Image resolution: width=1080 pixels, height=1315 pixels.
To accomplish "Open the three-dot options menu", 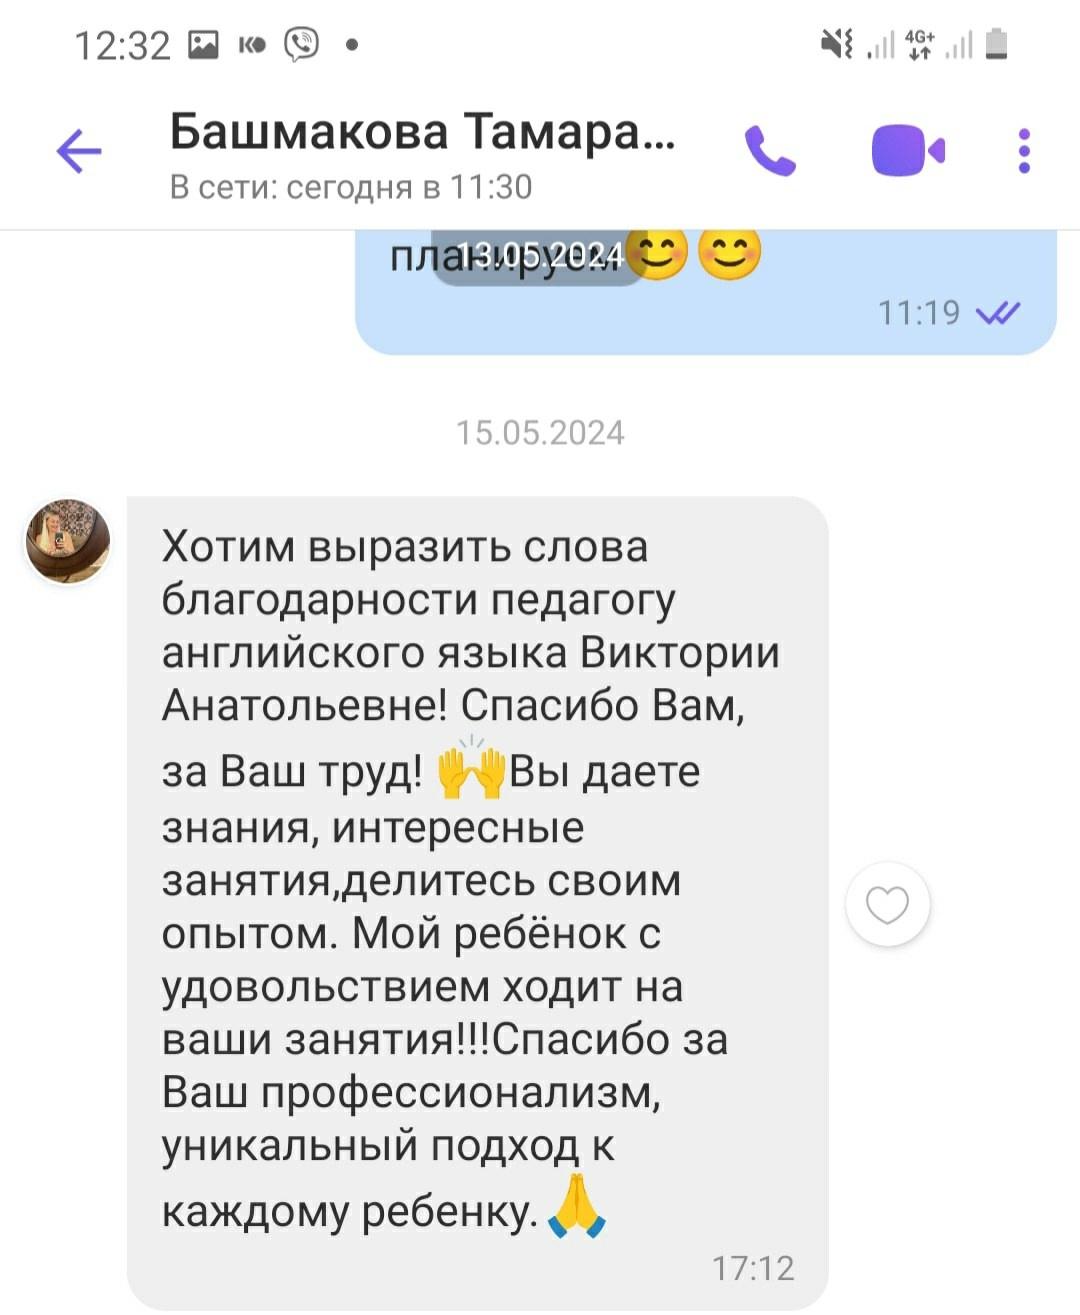I will (1024, 151).
